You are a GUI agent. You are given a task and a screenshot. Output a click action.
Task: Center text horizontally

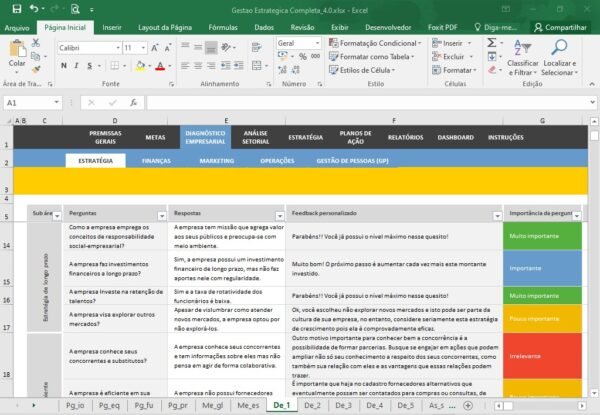click(198, 66)
